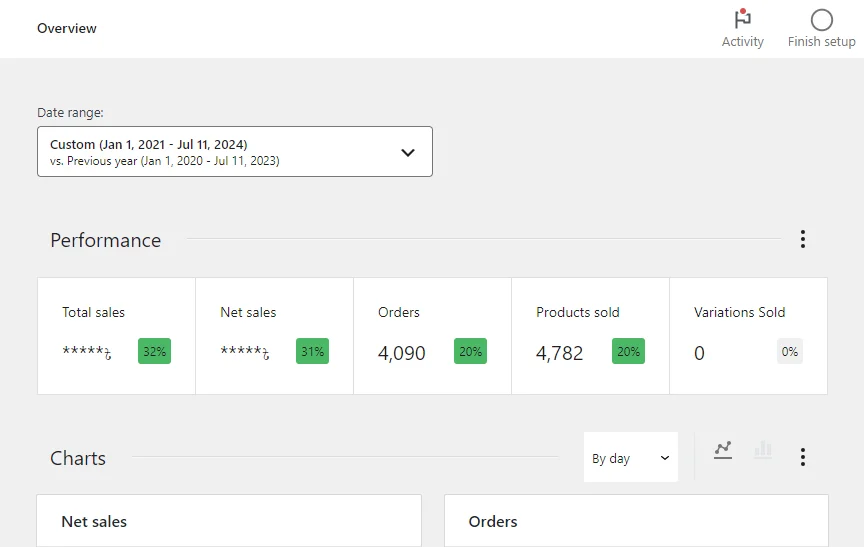Click the 0% Variations Sold badge

[x=789, y=351]
